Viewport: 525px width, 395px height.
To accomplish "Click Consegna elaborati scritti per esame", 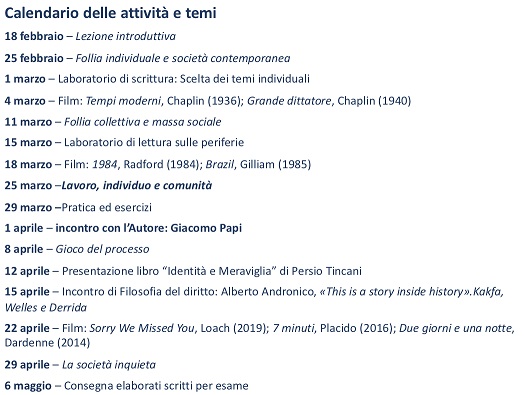I will [156, 386].
